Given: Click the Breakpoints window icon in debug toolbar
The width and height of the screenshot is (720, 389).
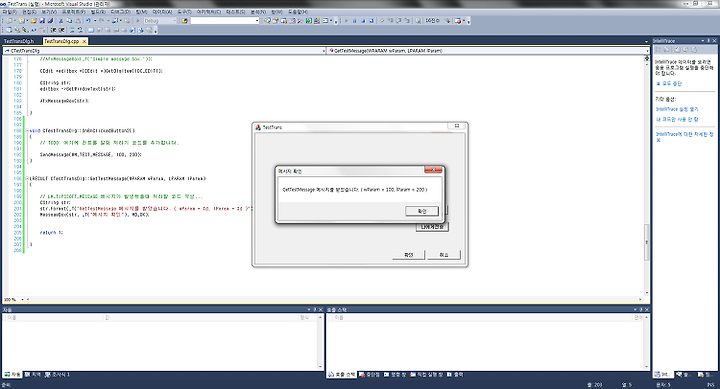Looking at the screenshot, I should (x=457, y=21).
